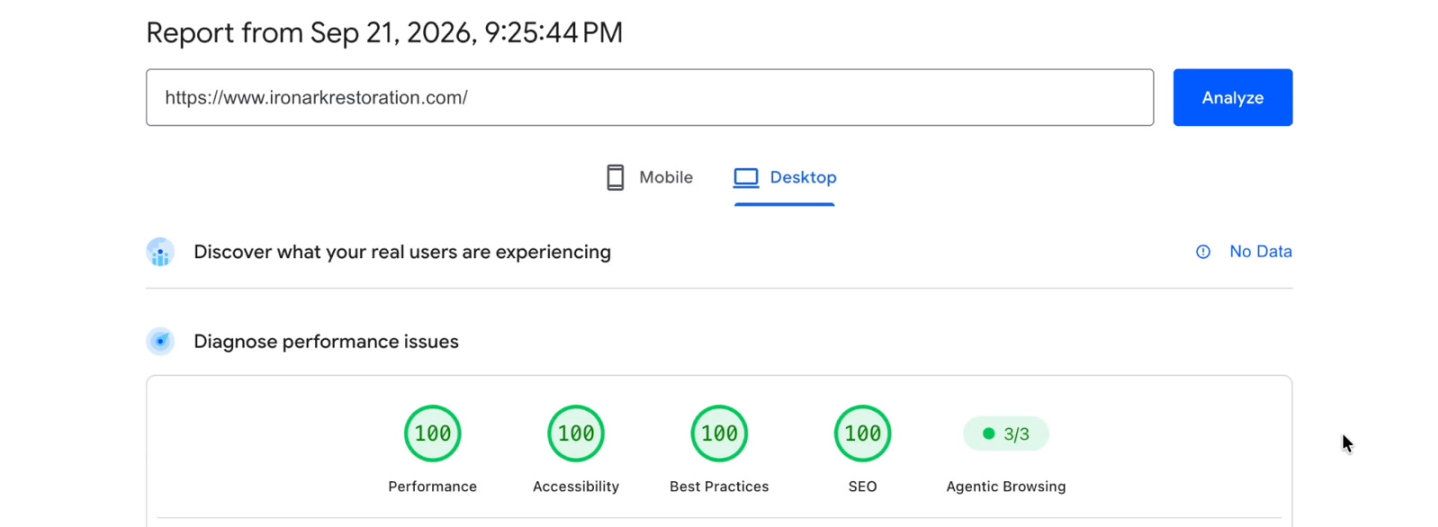Open the No Data link
This screenshot has width=1438, height=527.
[1260, 252]
